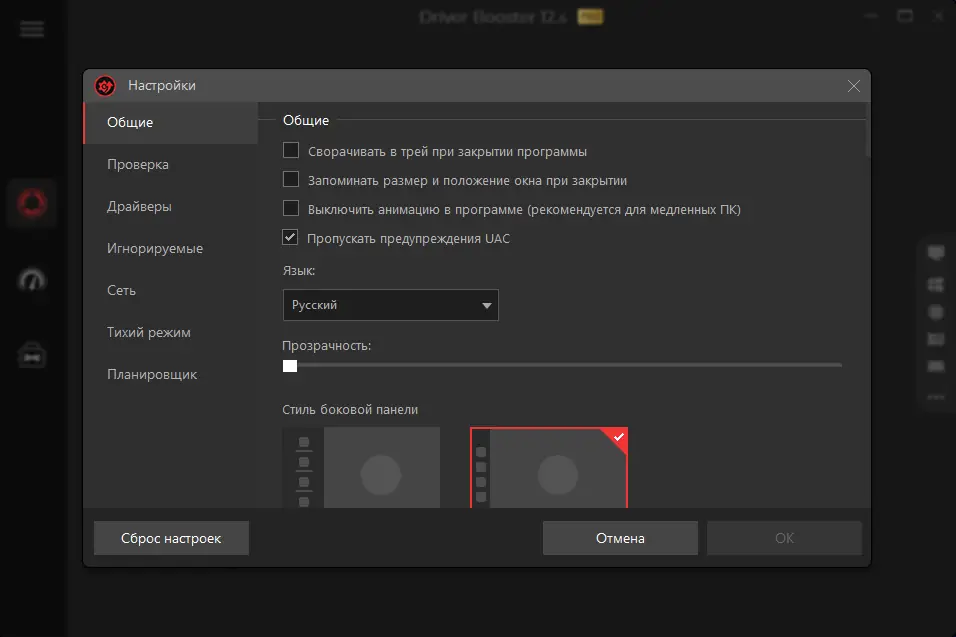Click the Прозрачность slider handle
Screen dimensions: 956x637
coord(290,366)
